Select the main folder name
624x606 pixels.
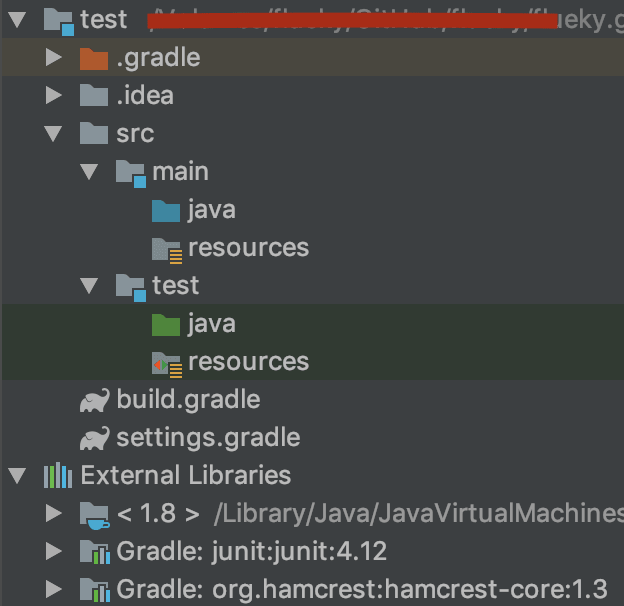(181, 171)
